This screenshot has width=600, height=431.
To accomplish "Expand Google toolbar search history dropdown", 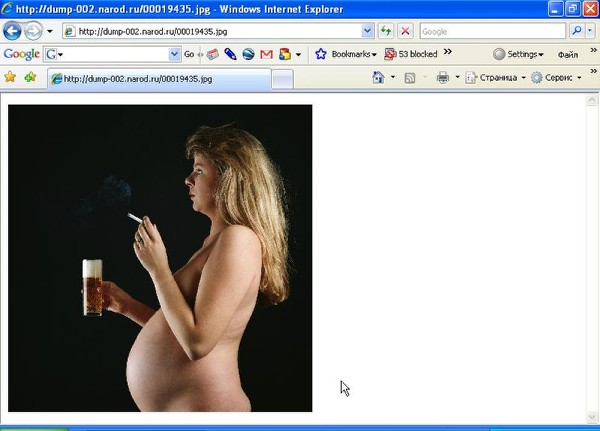I will [174, 54].
